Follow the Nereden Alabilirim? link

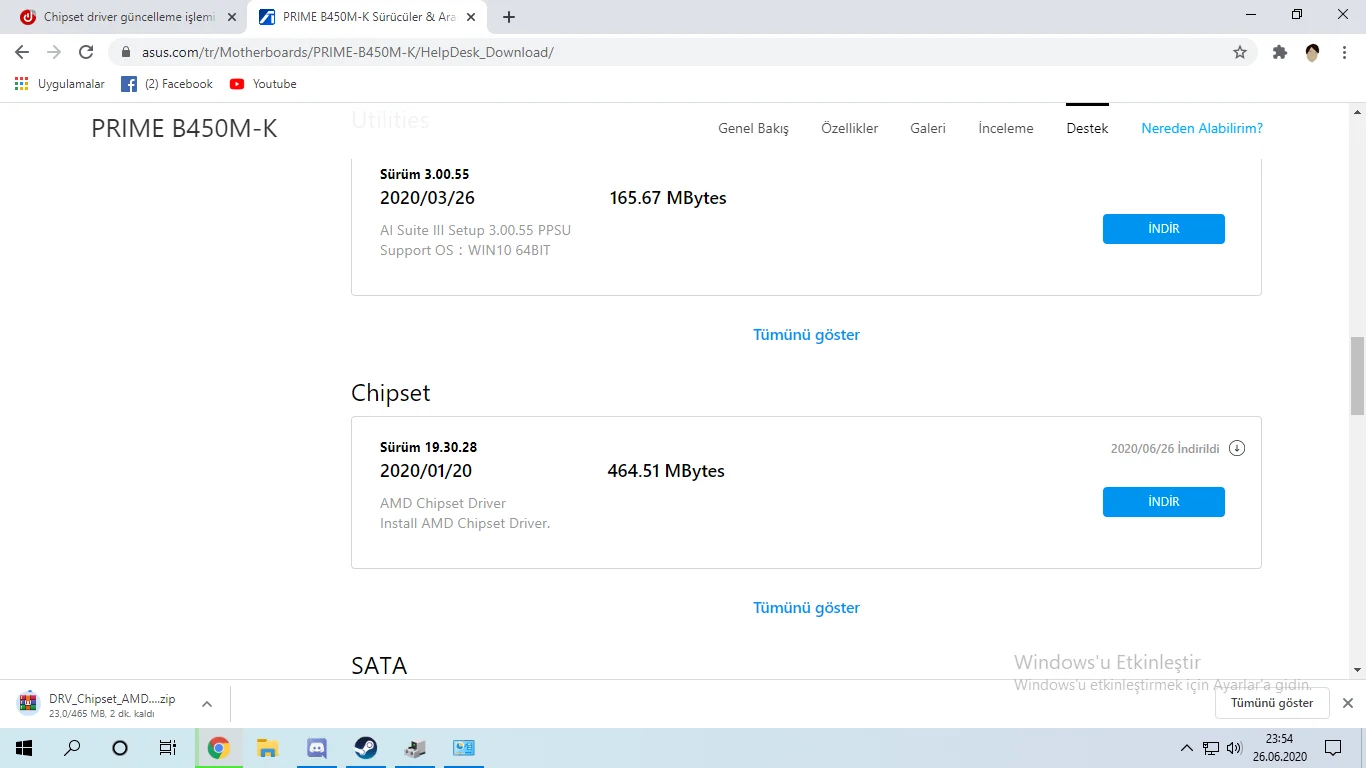(x=1202, y=128)
